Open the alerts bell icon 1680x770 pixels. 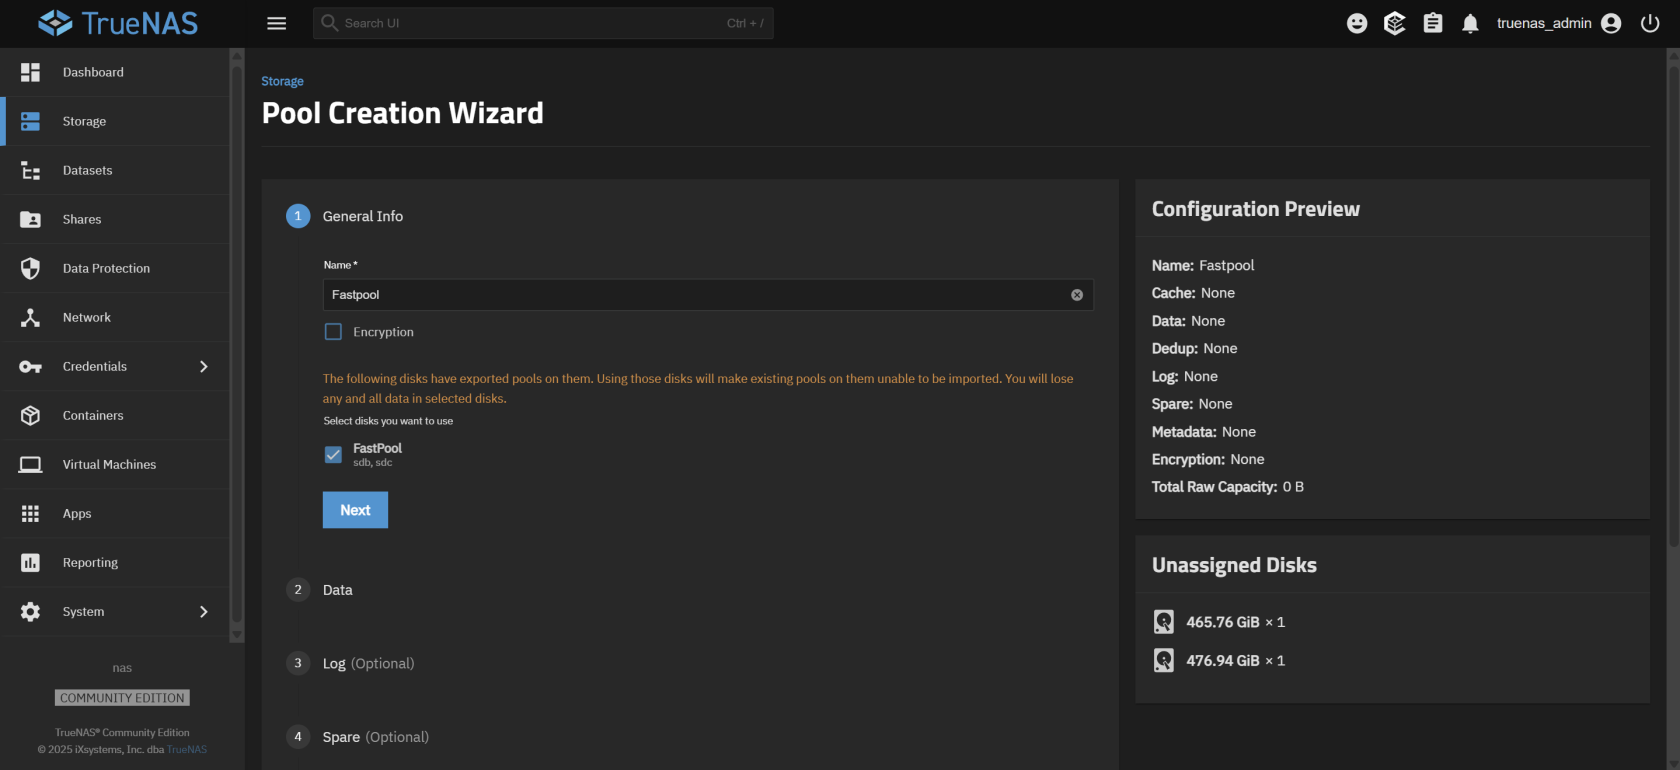(x=1469, y=23)
